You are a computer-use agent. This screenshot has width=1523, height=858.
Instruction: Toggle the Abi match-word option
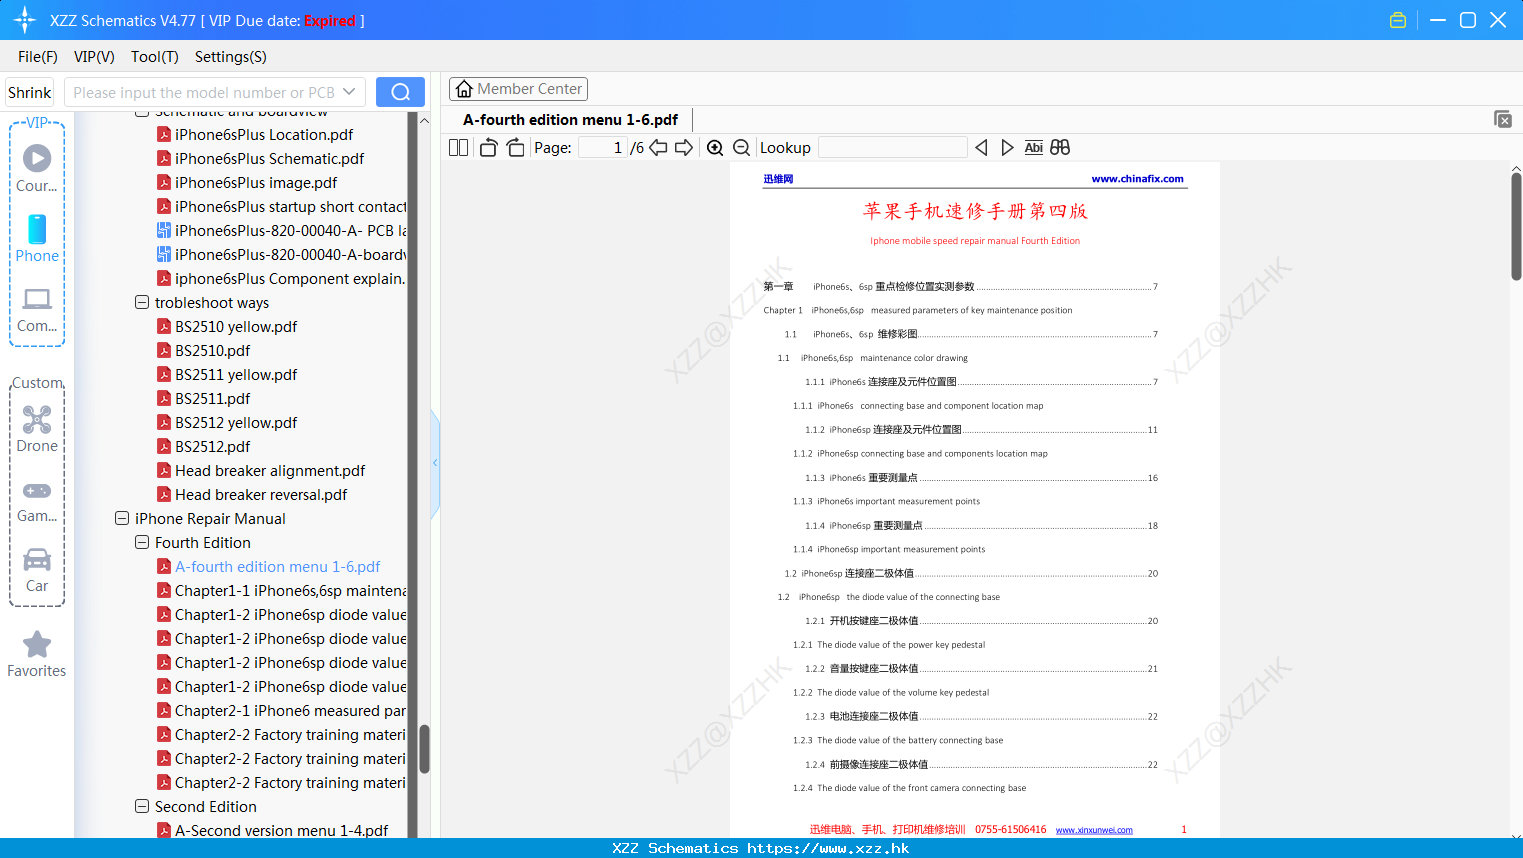(1033, 148)
